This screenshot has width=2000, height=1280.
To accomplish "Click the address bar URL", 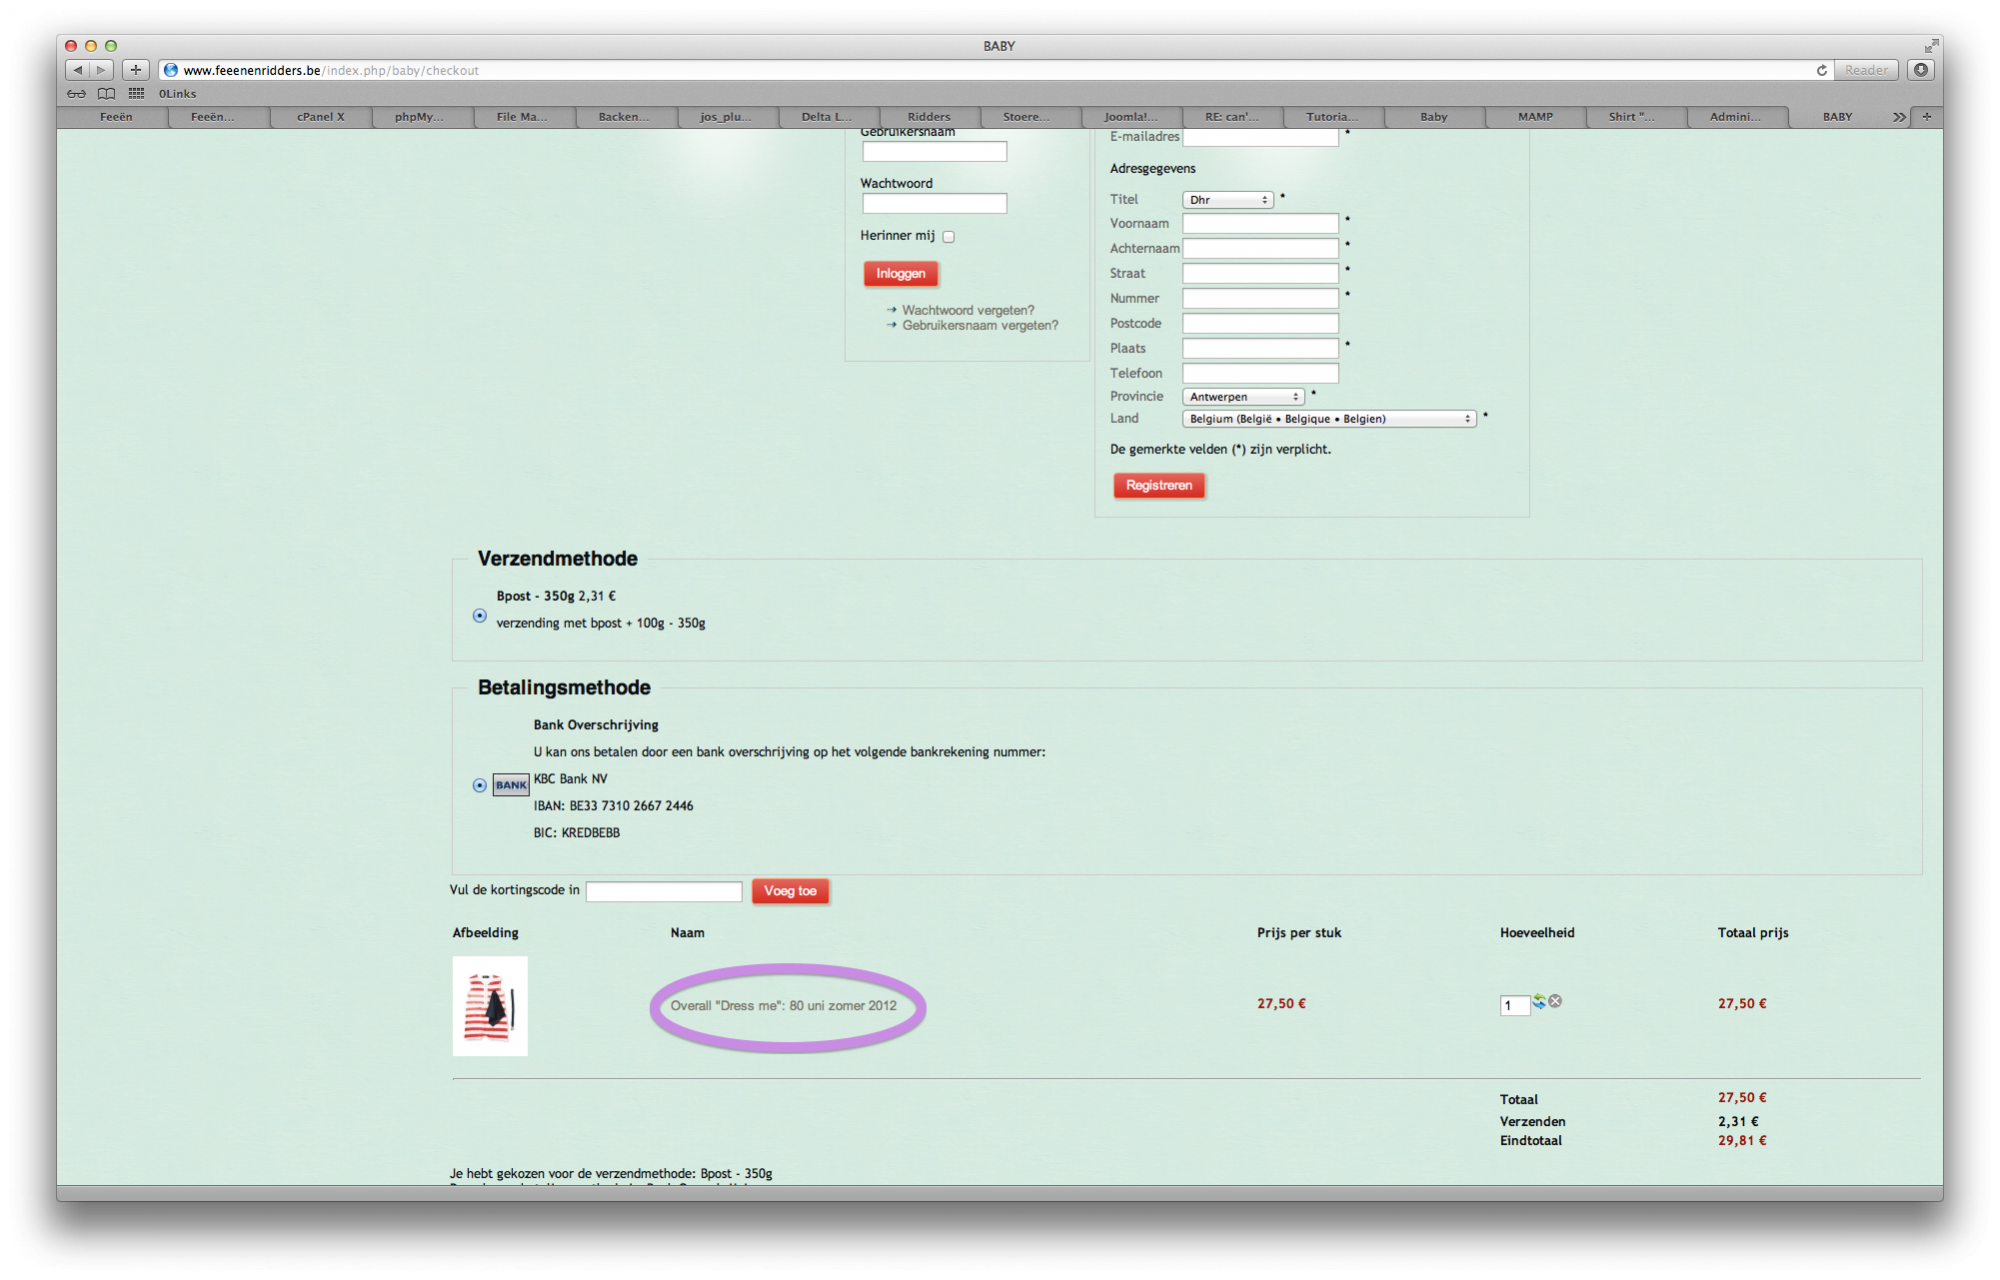I will click(x=331, y=70).
